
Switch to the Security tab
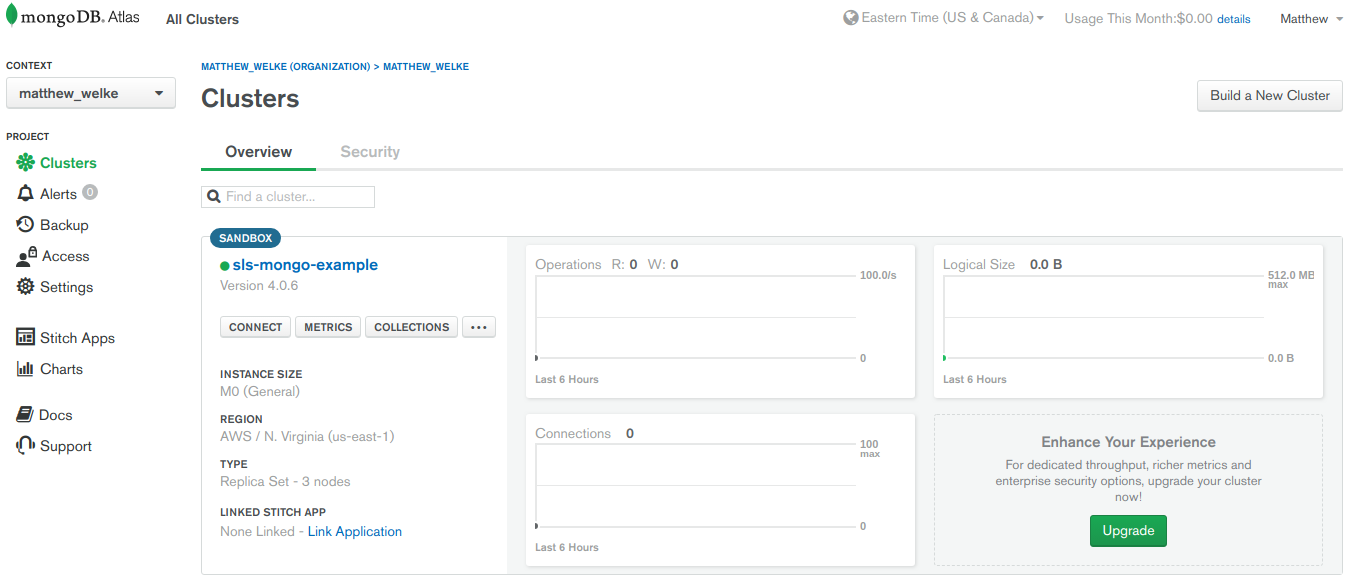(x=369, y=151)
